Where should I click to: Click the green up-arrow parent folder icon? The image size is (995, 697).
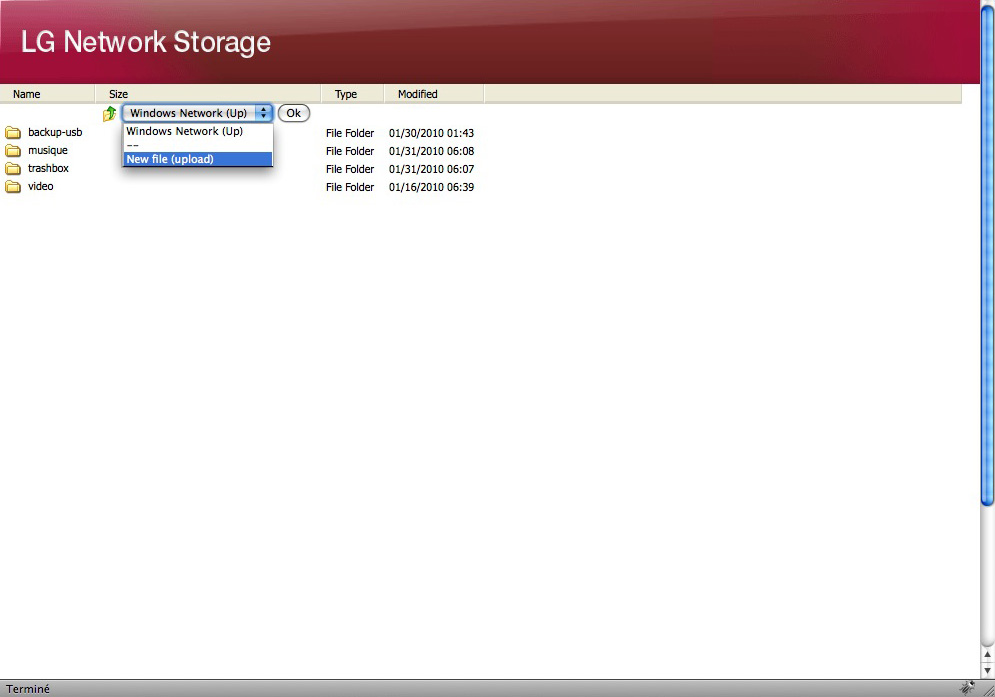109,114
